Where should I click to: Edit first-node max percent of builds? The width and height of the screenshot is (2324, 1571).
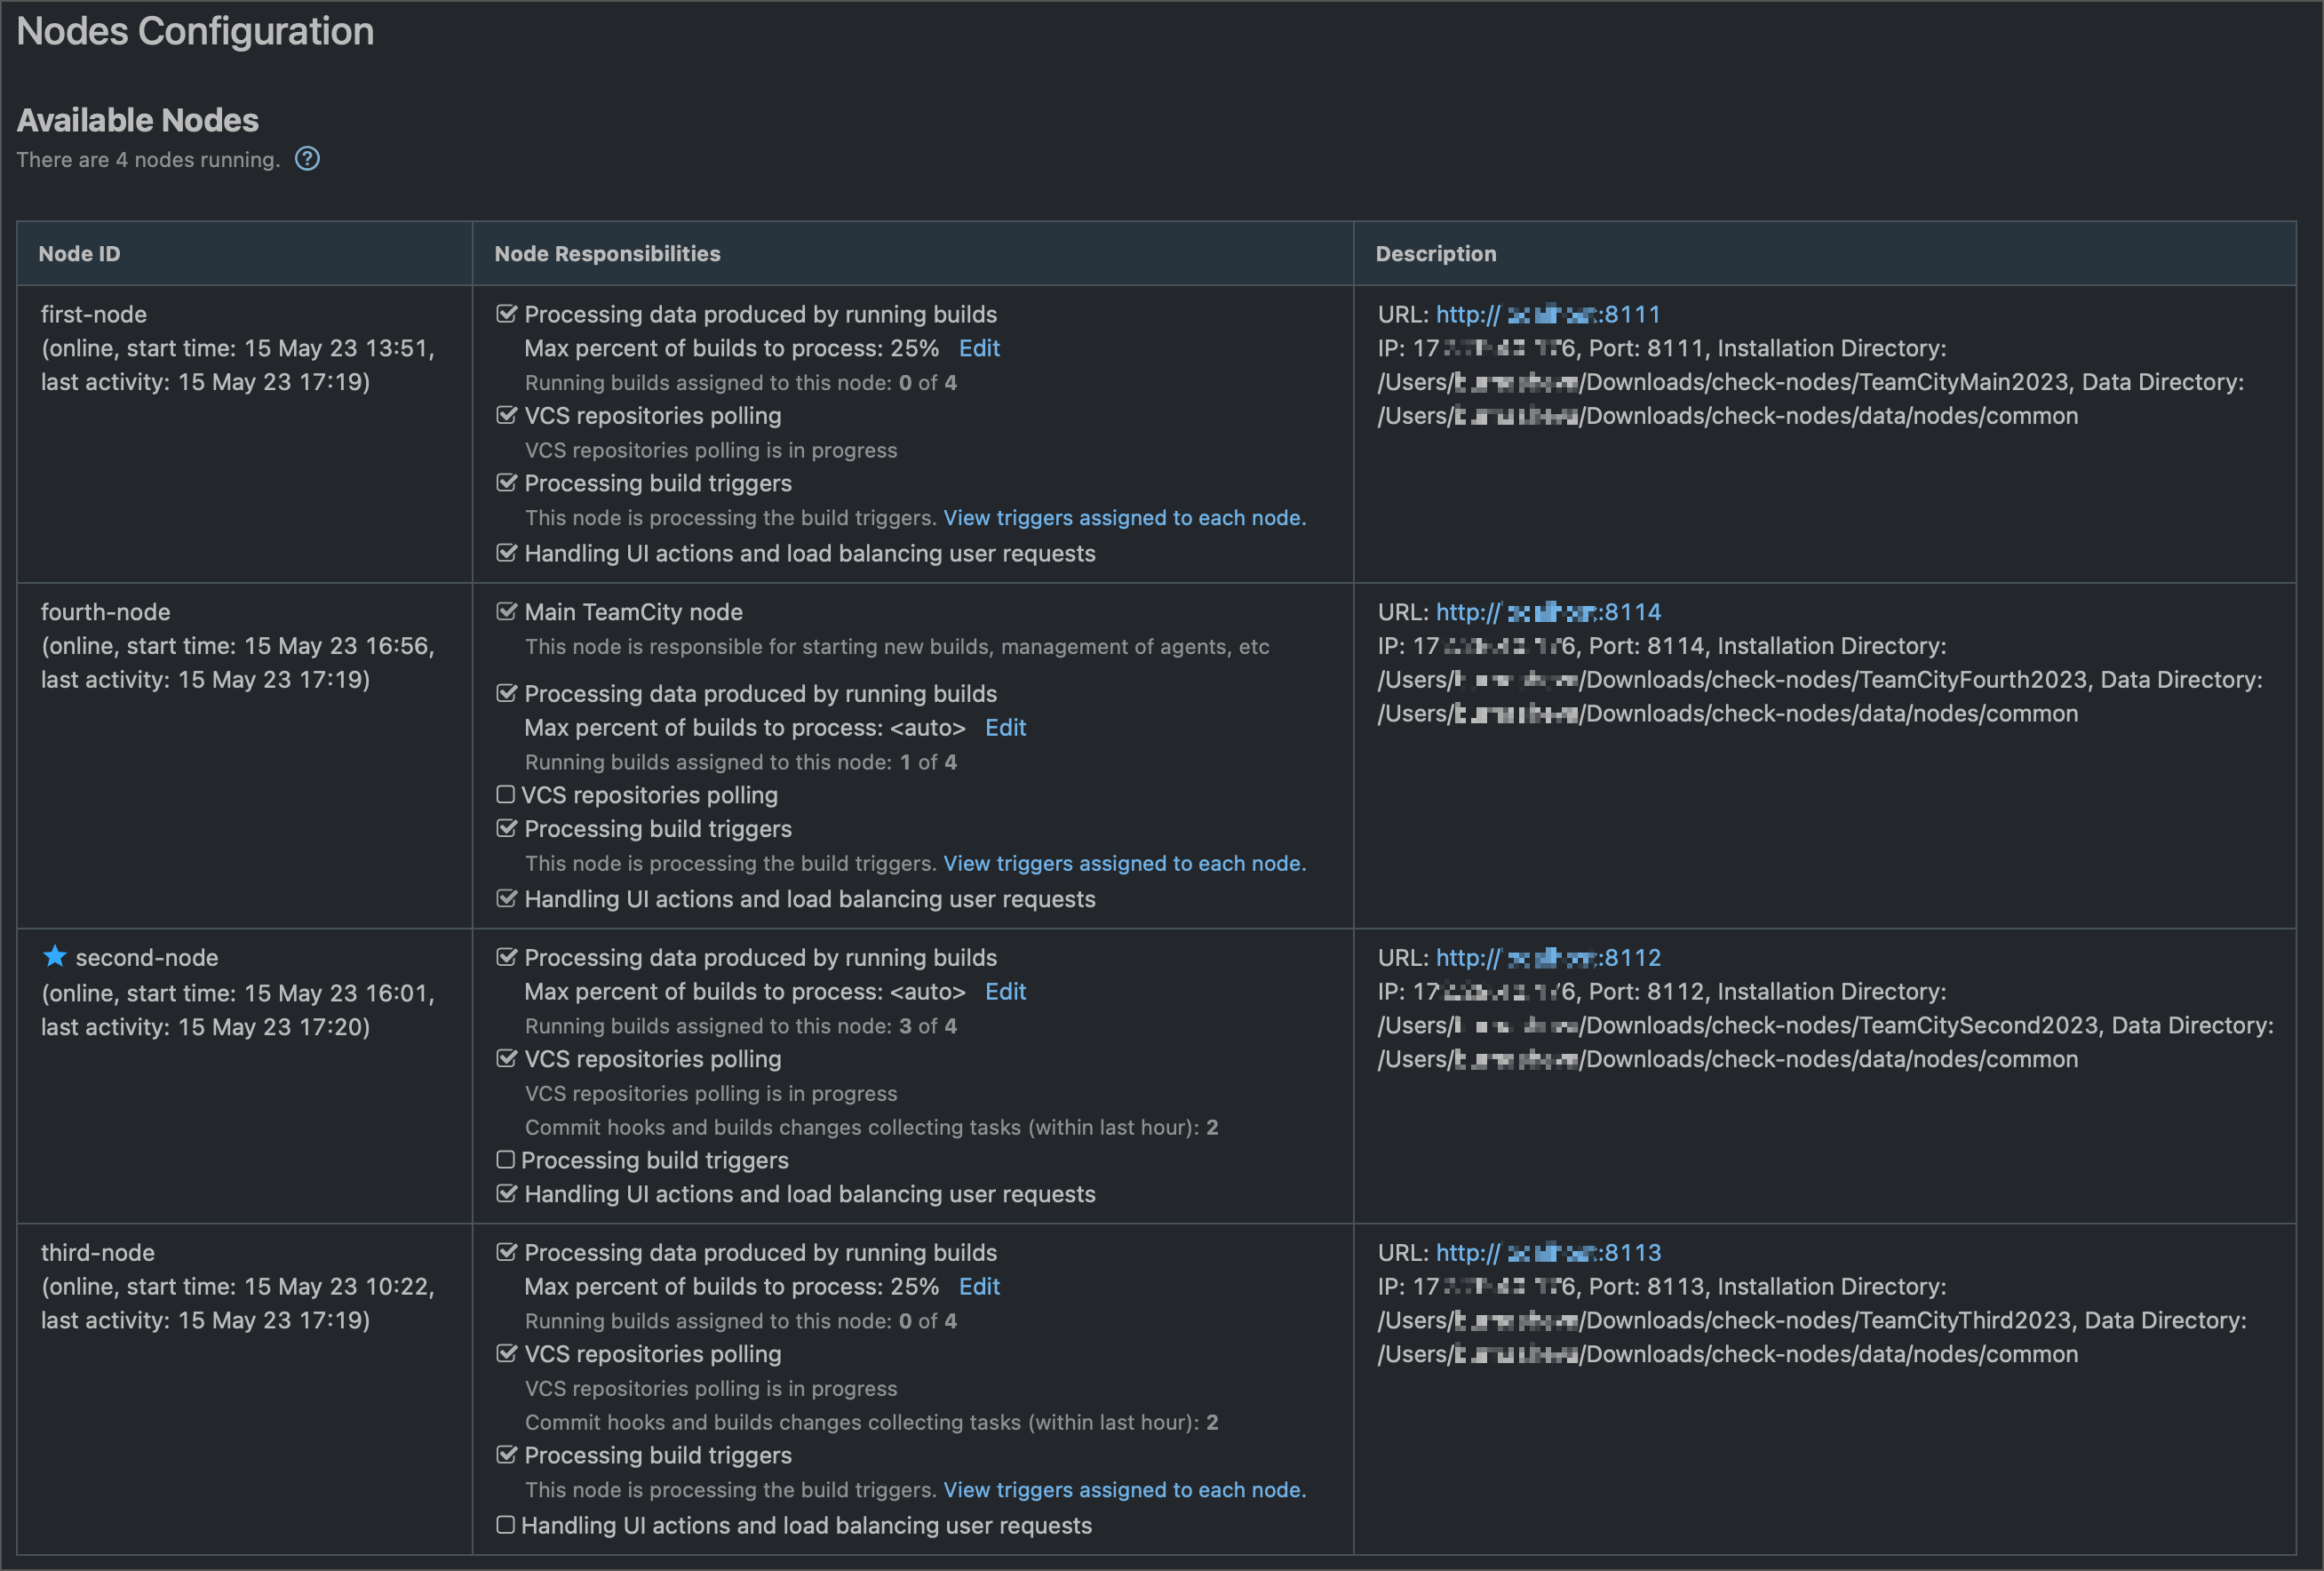(978, 348)
